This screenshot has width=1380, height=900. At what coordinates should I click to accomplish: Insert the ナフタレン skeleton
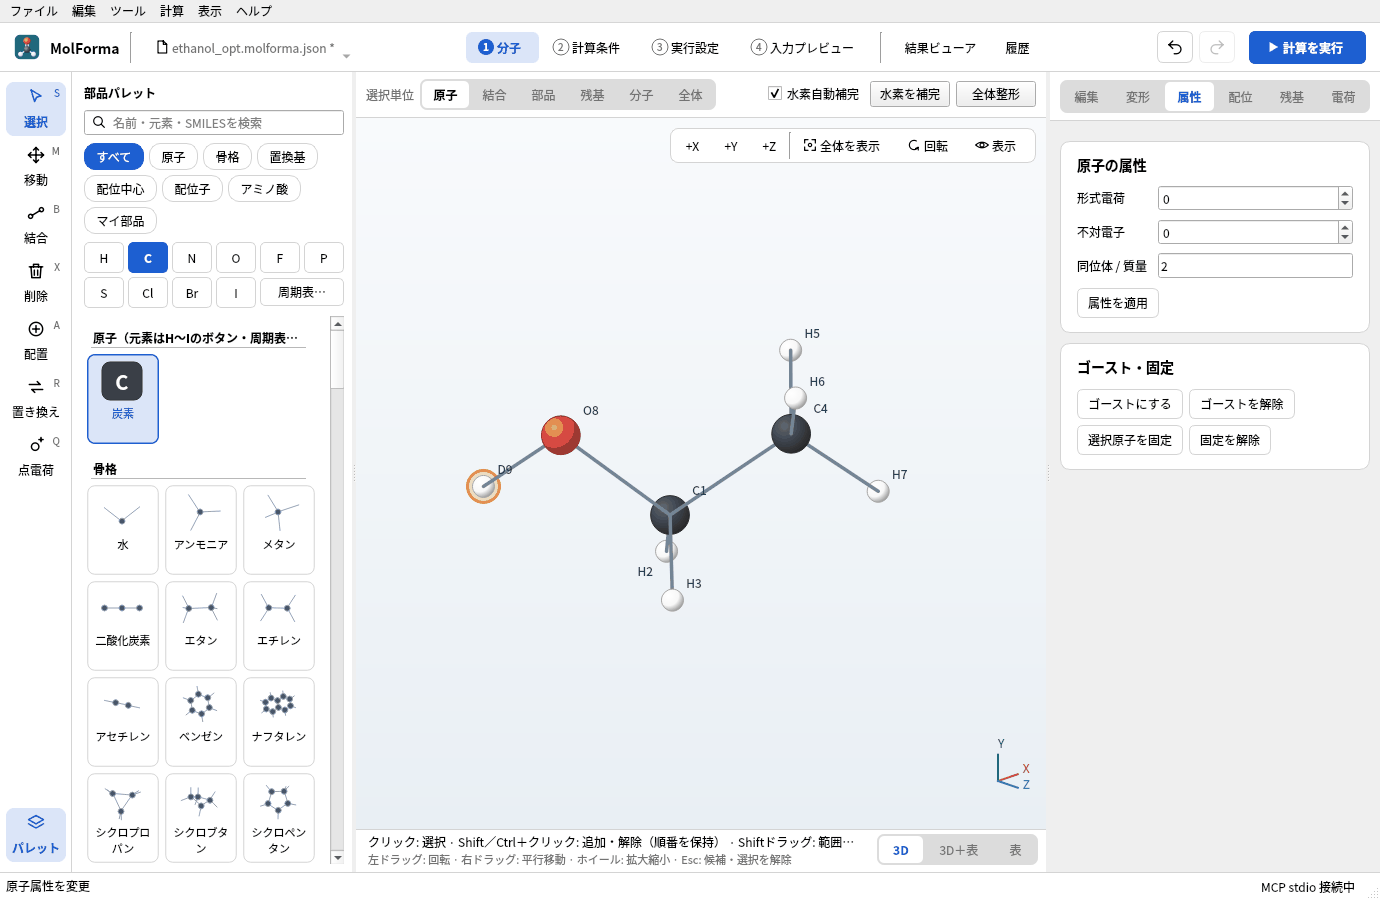pos(279,722)
